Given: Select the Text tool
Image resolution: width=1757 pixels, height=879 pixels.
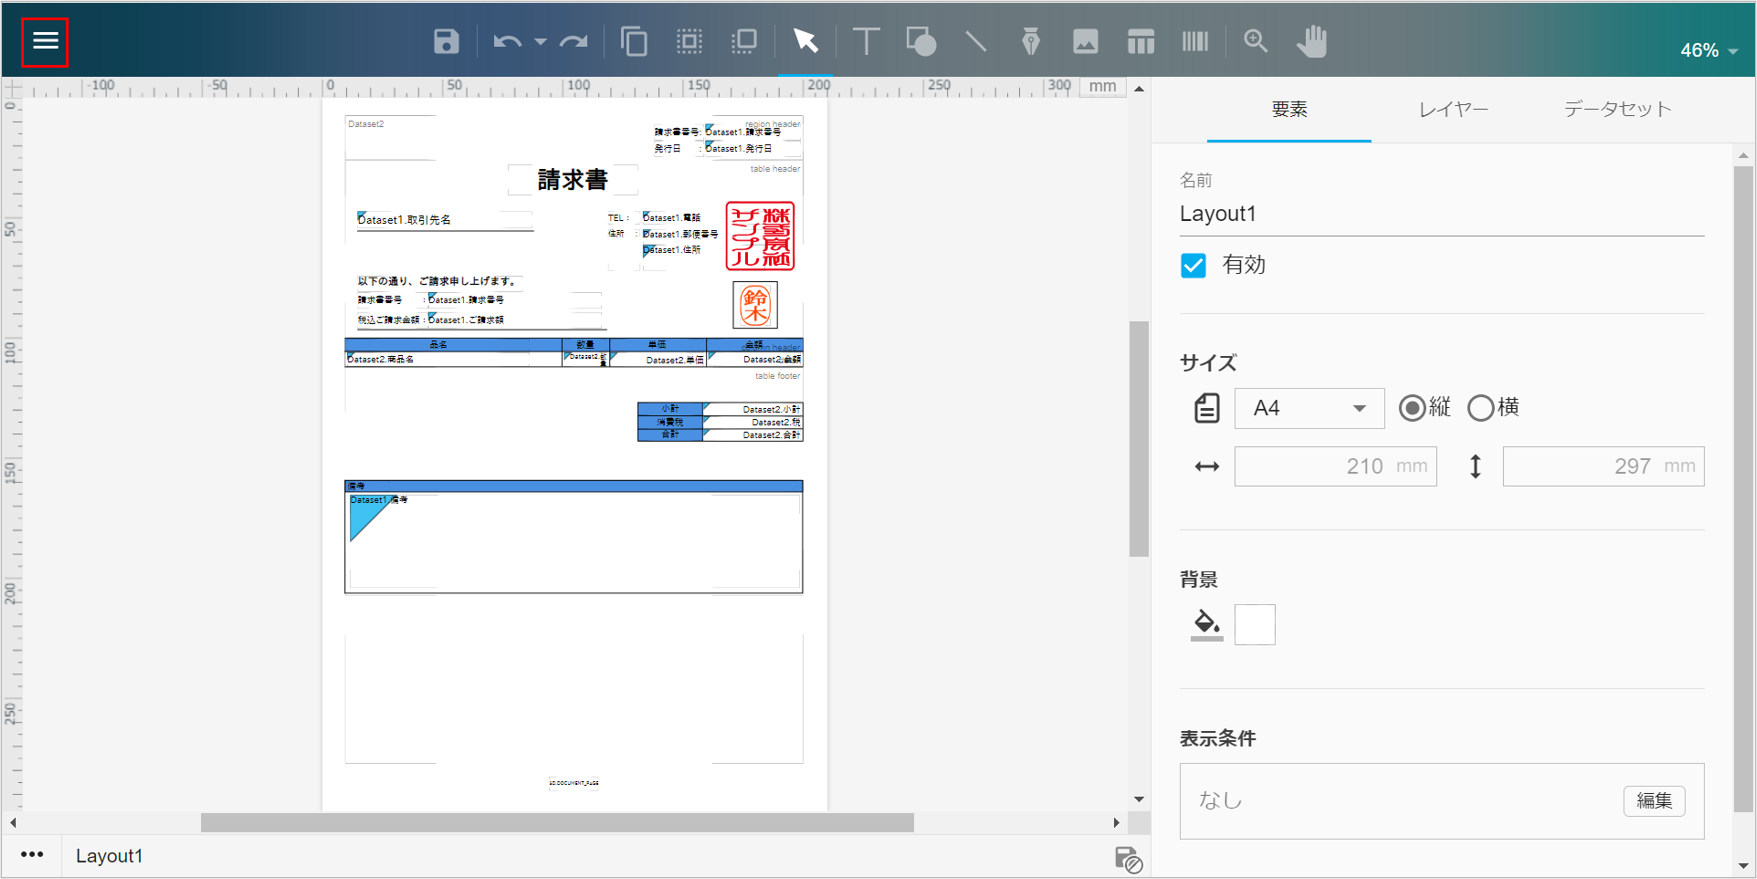Looking at the screenshot, I should (x=866, y=41).
